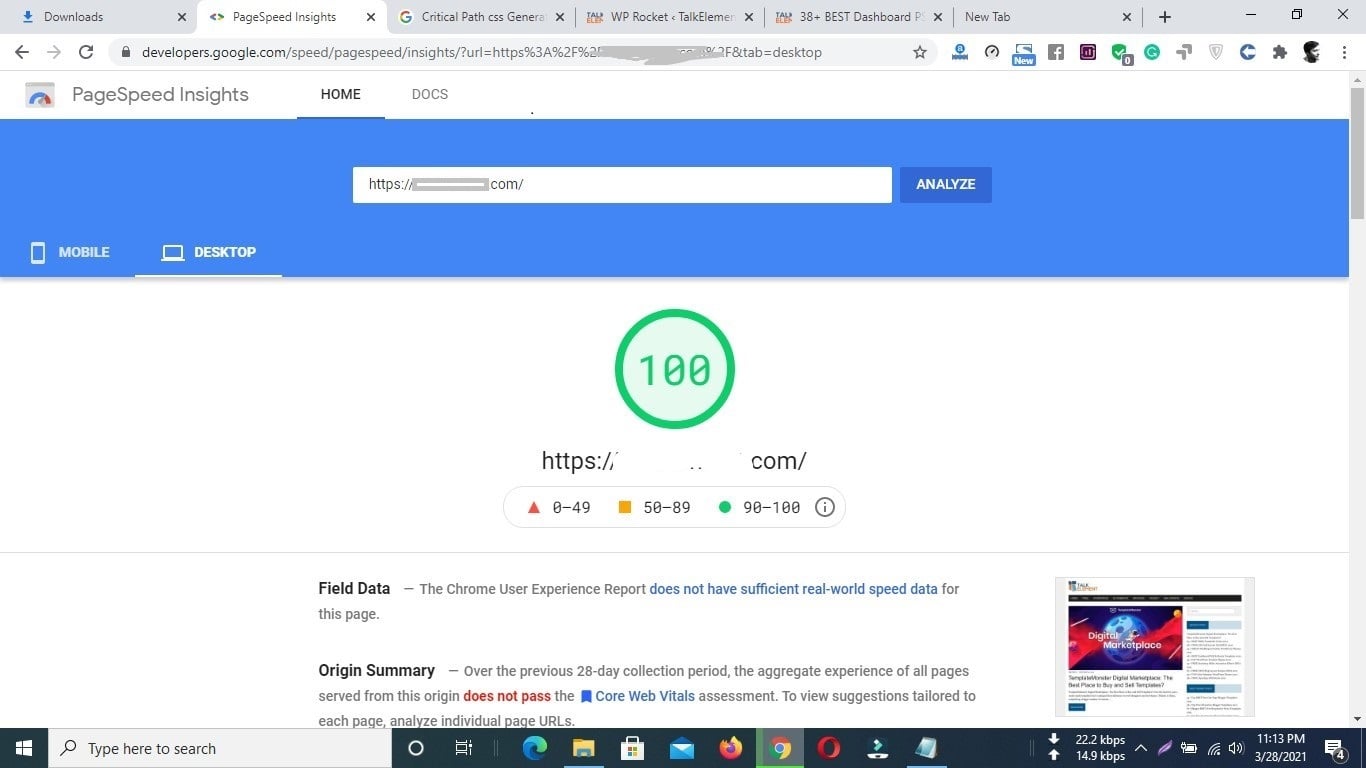Bookmark this page with the star icon

[919, 52]
